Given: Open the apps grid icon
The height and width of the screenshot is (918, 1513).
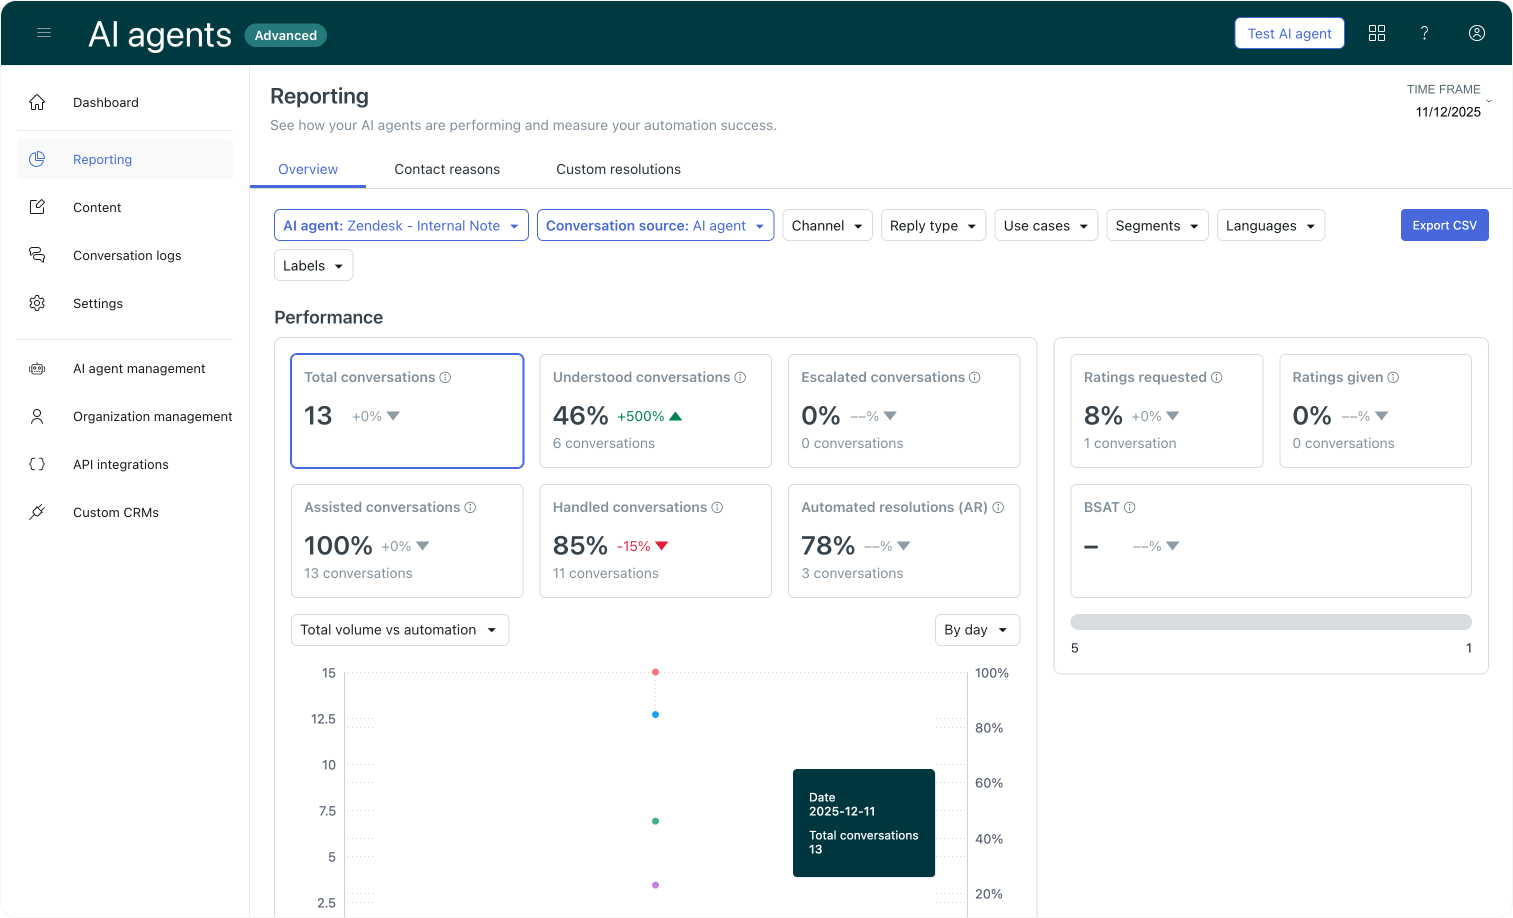Looking at the screenshot, I should (1377, 33).
